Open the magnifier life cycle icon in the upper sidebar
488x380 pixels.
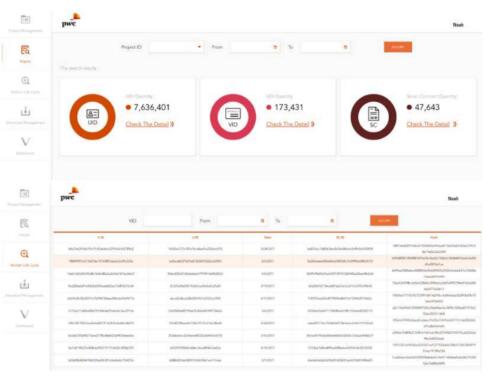tap(25, 81)
